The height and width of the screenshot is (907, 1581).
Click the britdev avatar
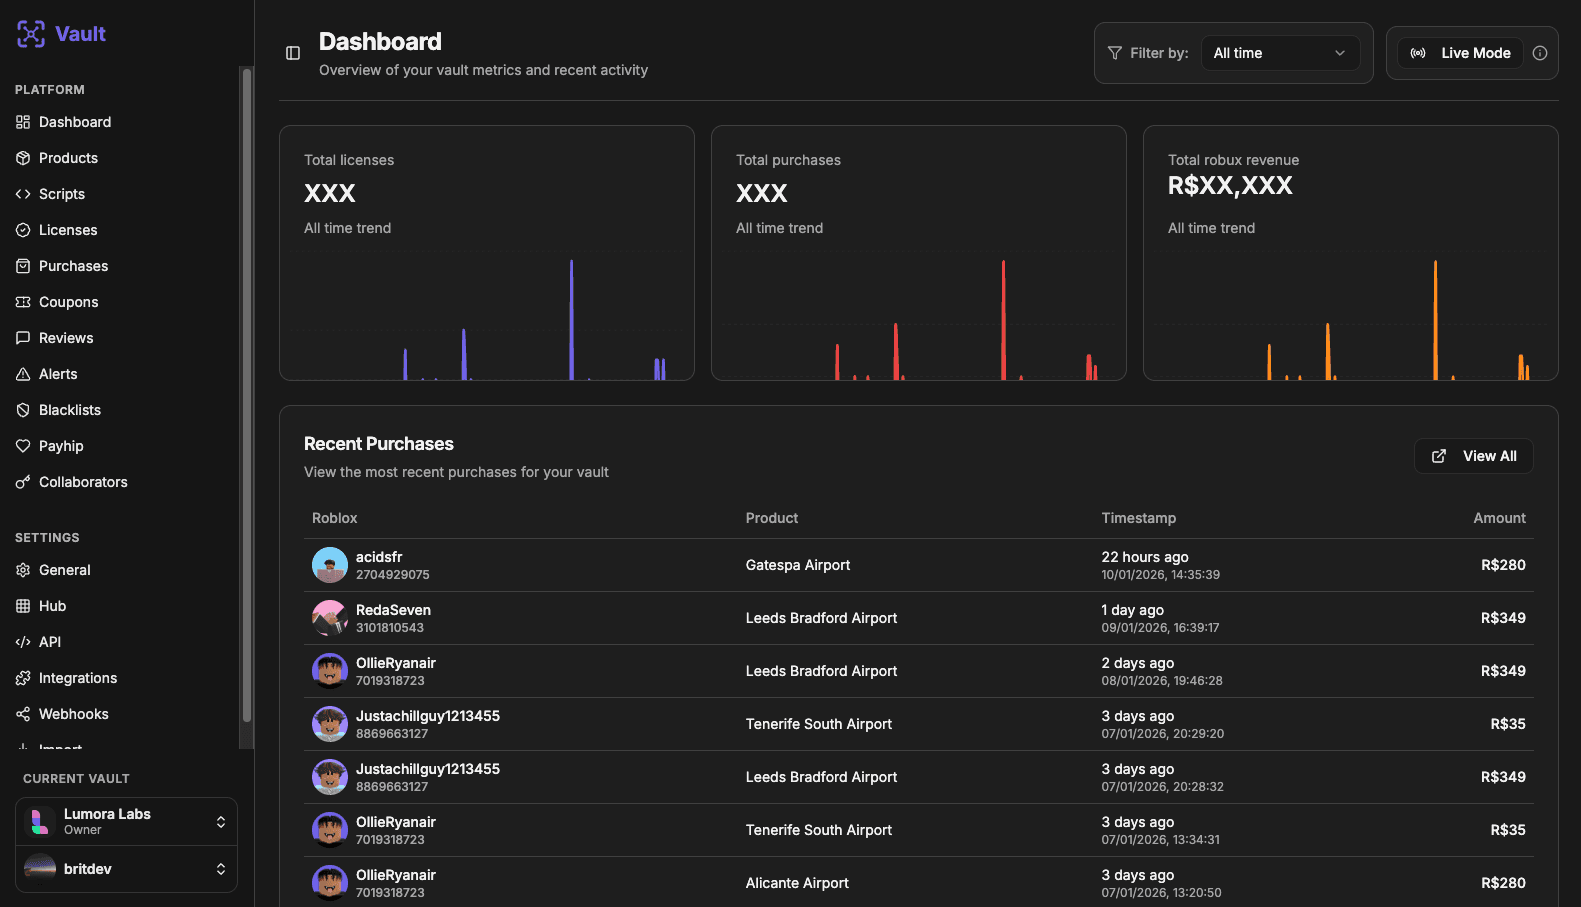click(40, 869)
